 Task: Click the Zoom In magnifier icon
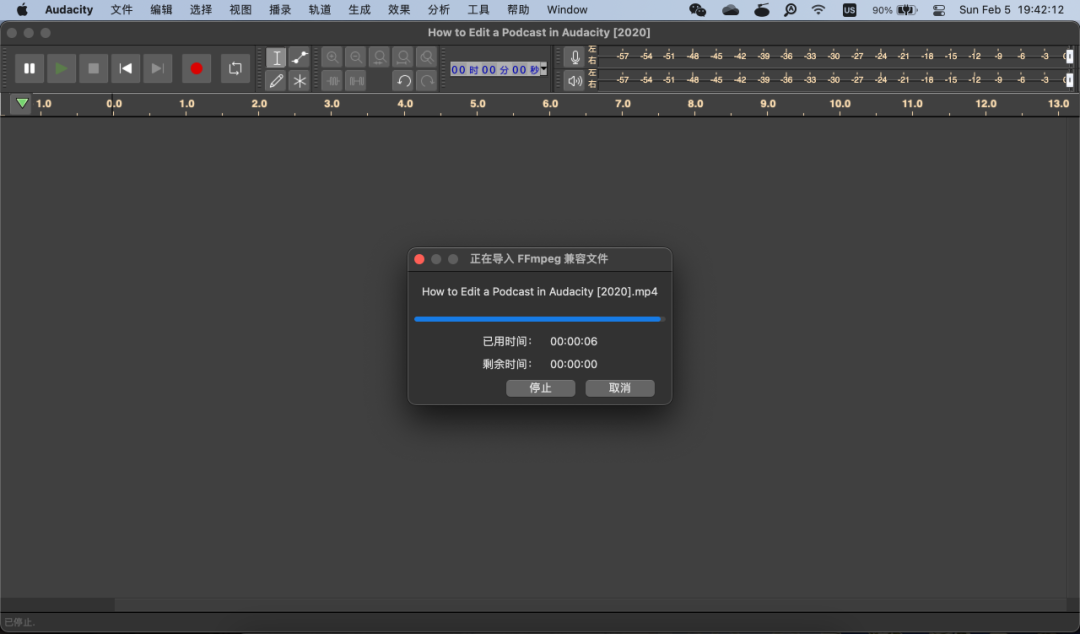tap(332, 58)
